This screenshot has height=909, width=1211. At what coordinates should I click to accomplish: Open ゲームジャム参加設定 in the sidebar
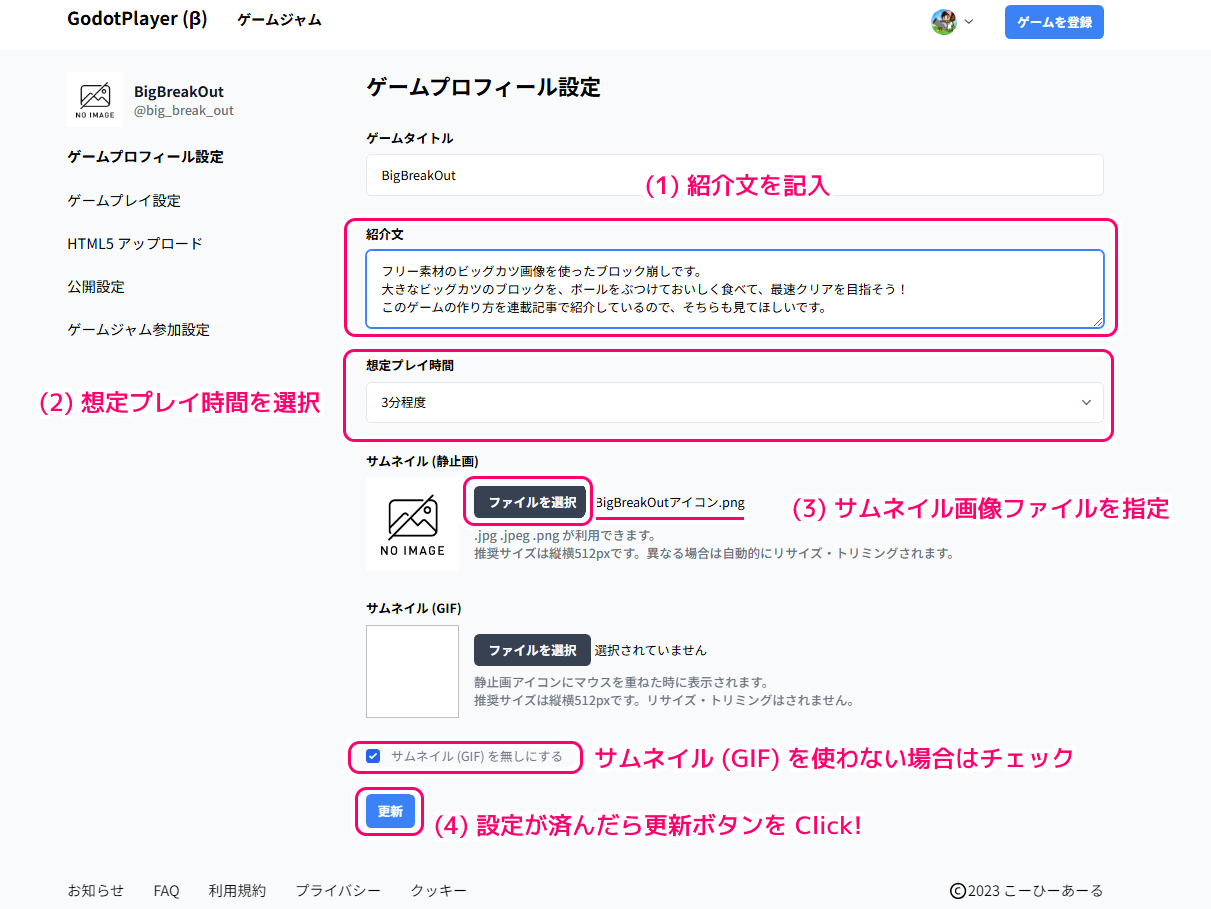click(138, 329)
